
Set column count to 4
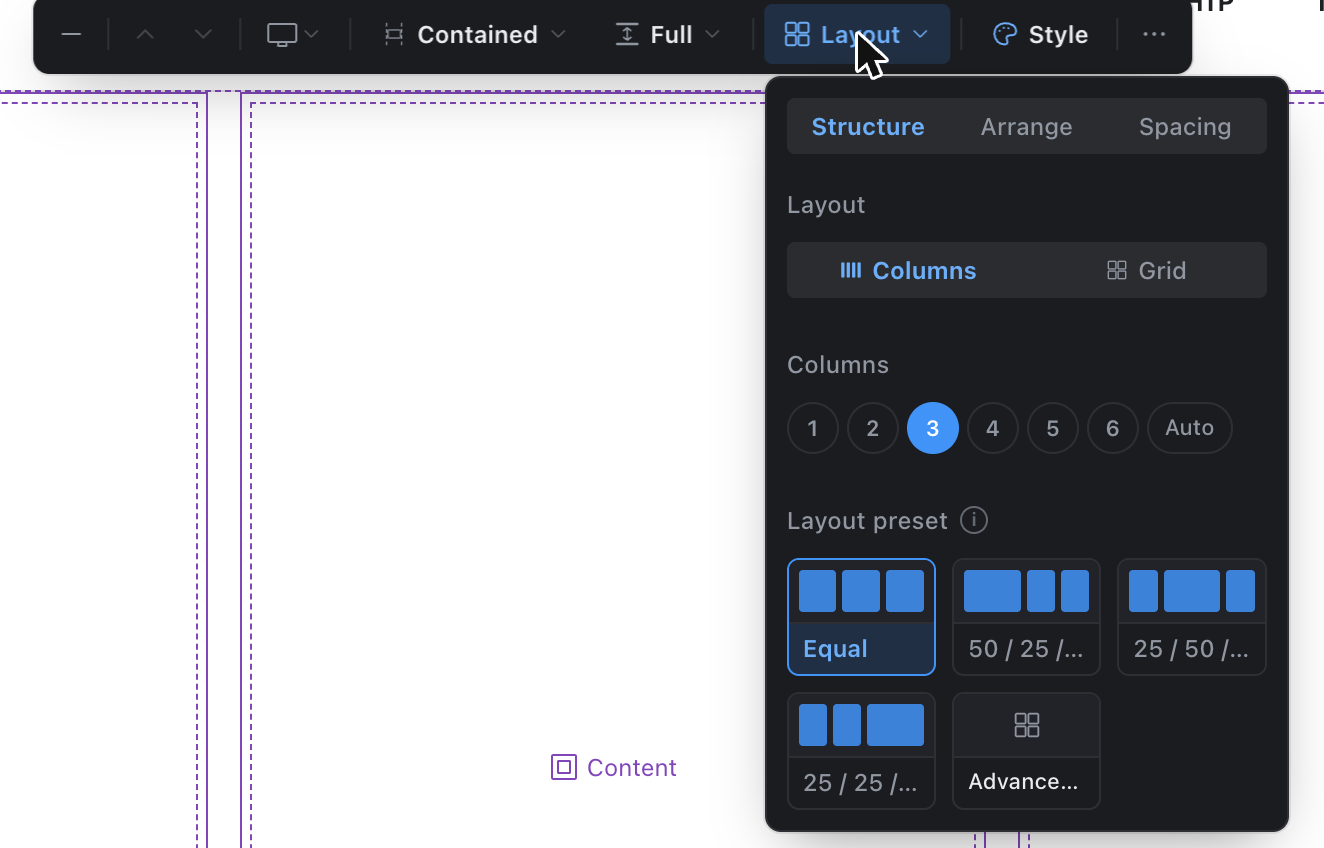(993, 428)
